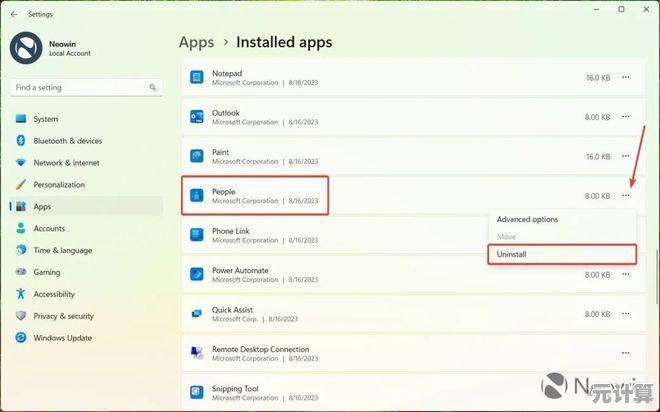Select Advanced options in context menu
The height and width of the screenshot is (412, 660).
[528, 219]
